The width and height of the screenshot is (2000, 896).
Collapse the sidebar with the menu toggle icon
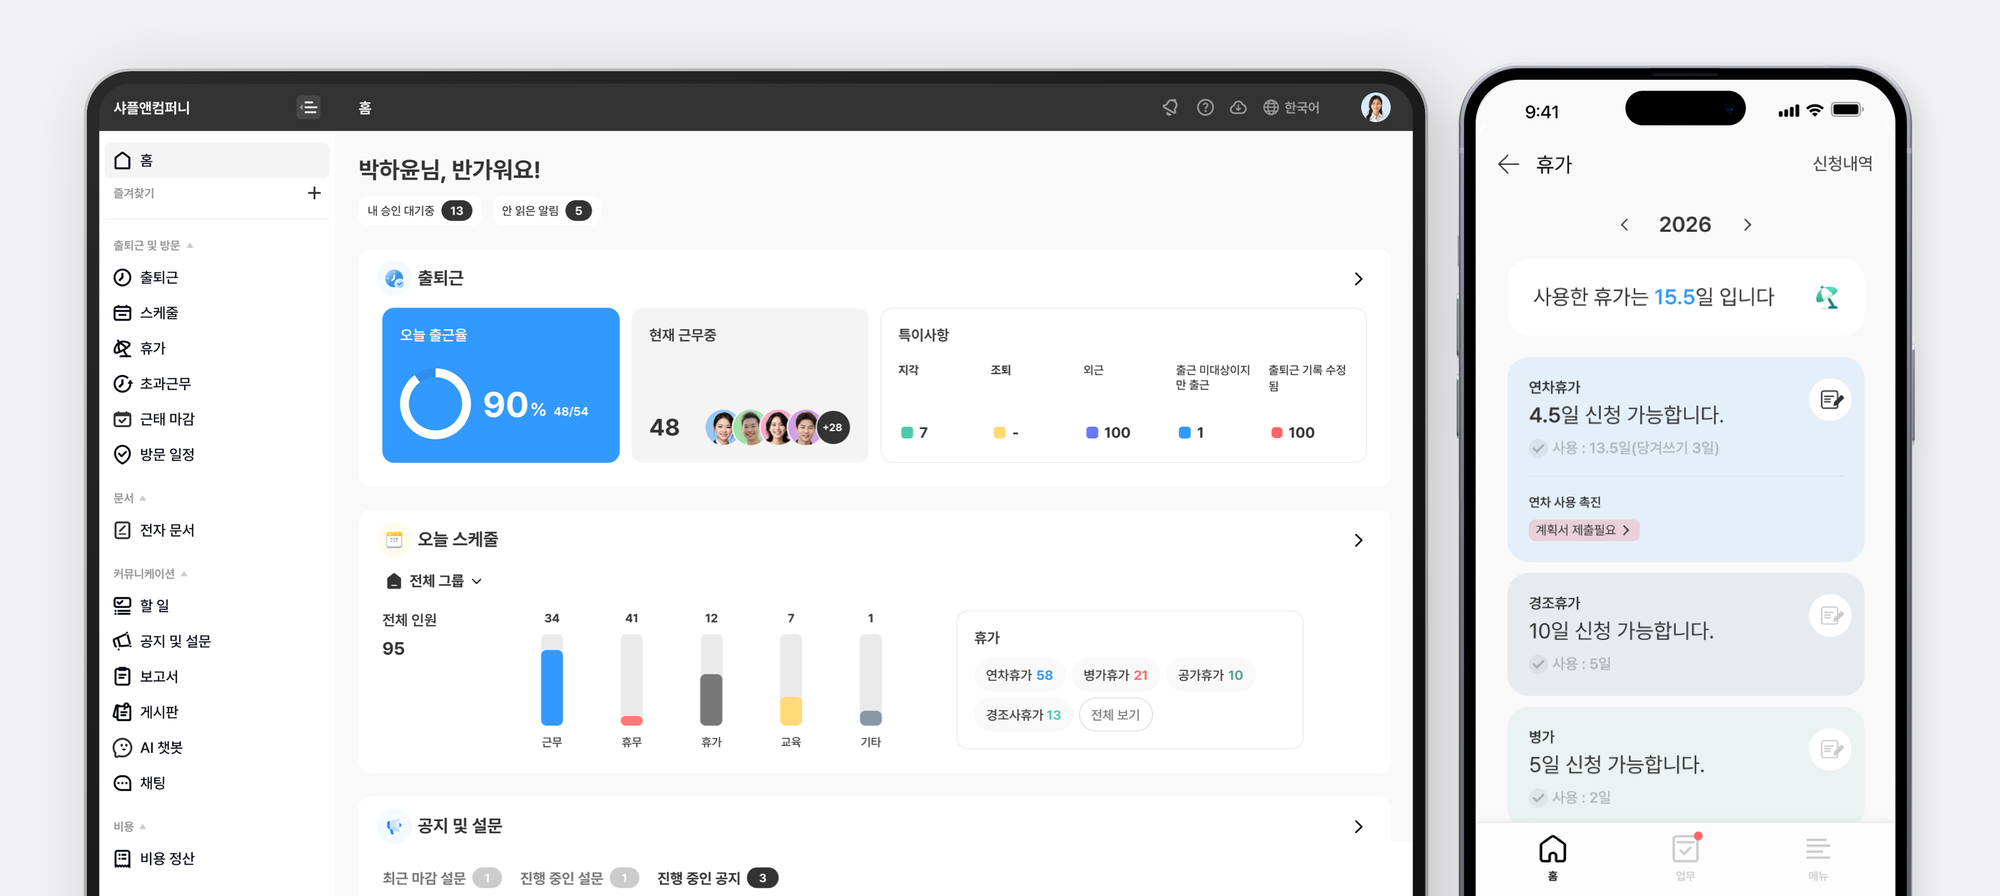[309, 107]
